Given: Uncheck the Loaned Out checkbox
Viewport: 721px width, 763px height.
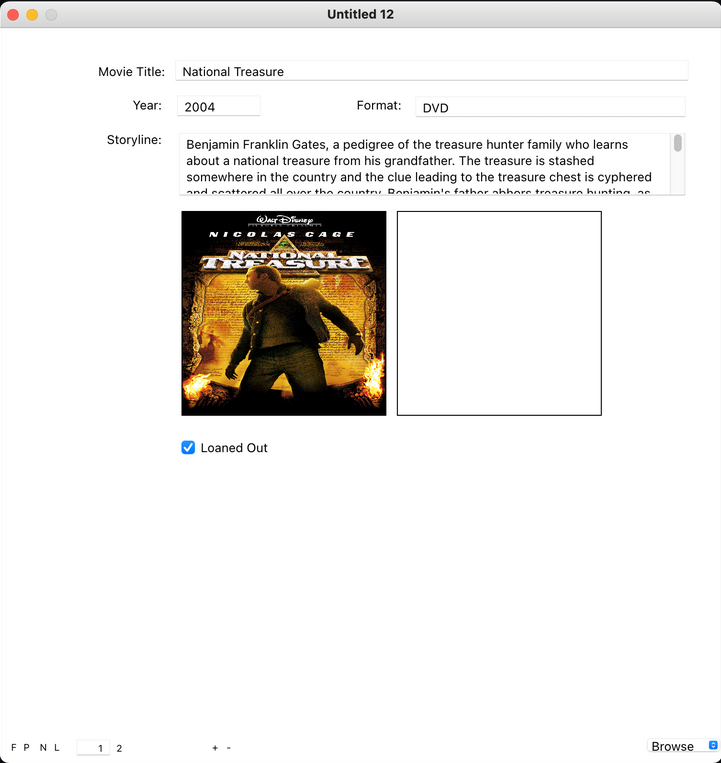Looking at the screenshot, I should [x=188, y=448].
